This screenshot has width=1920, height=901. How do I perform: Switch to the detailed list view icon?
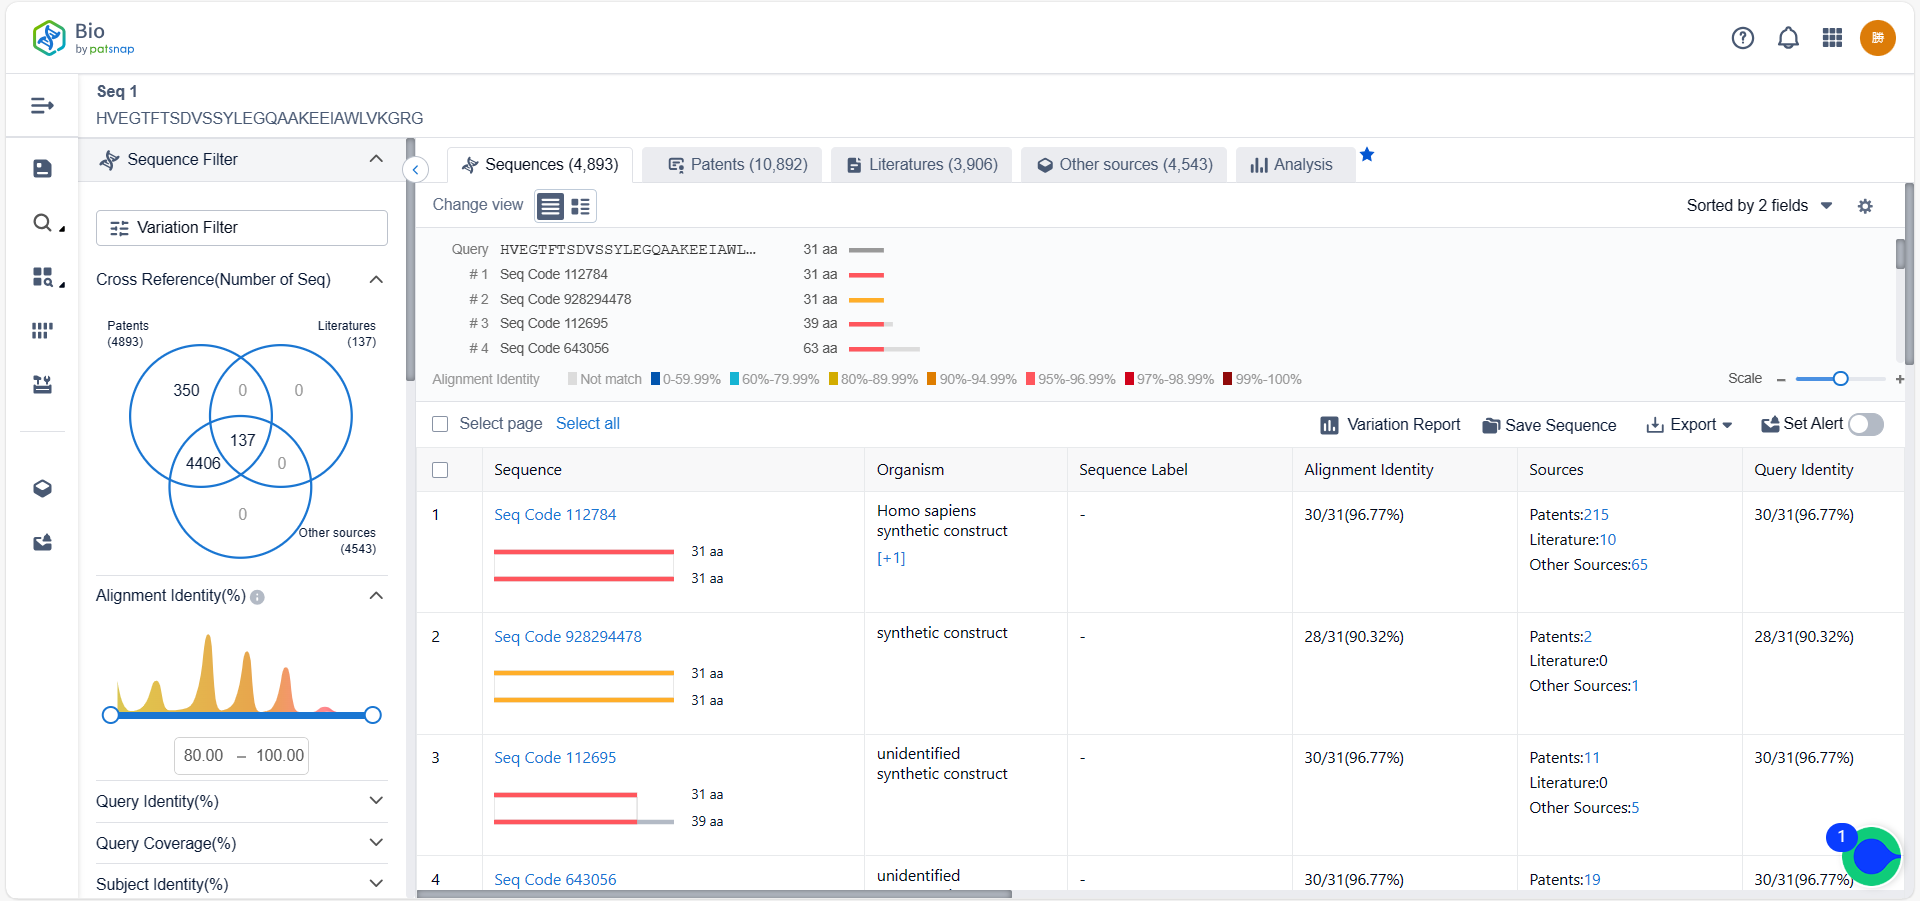coord(580,207)
